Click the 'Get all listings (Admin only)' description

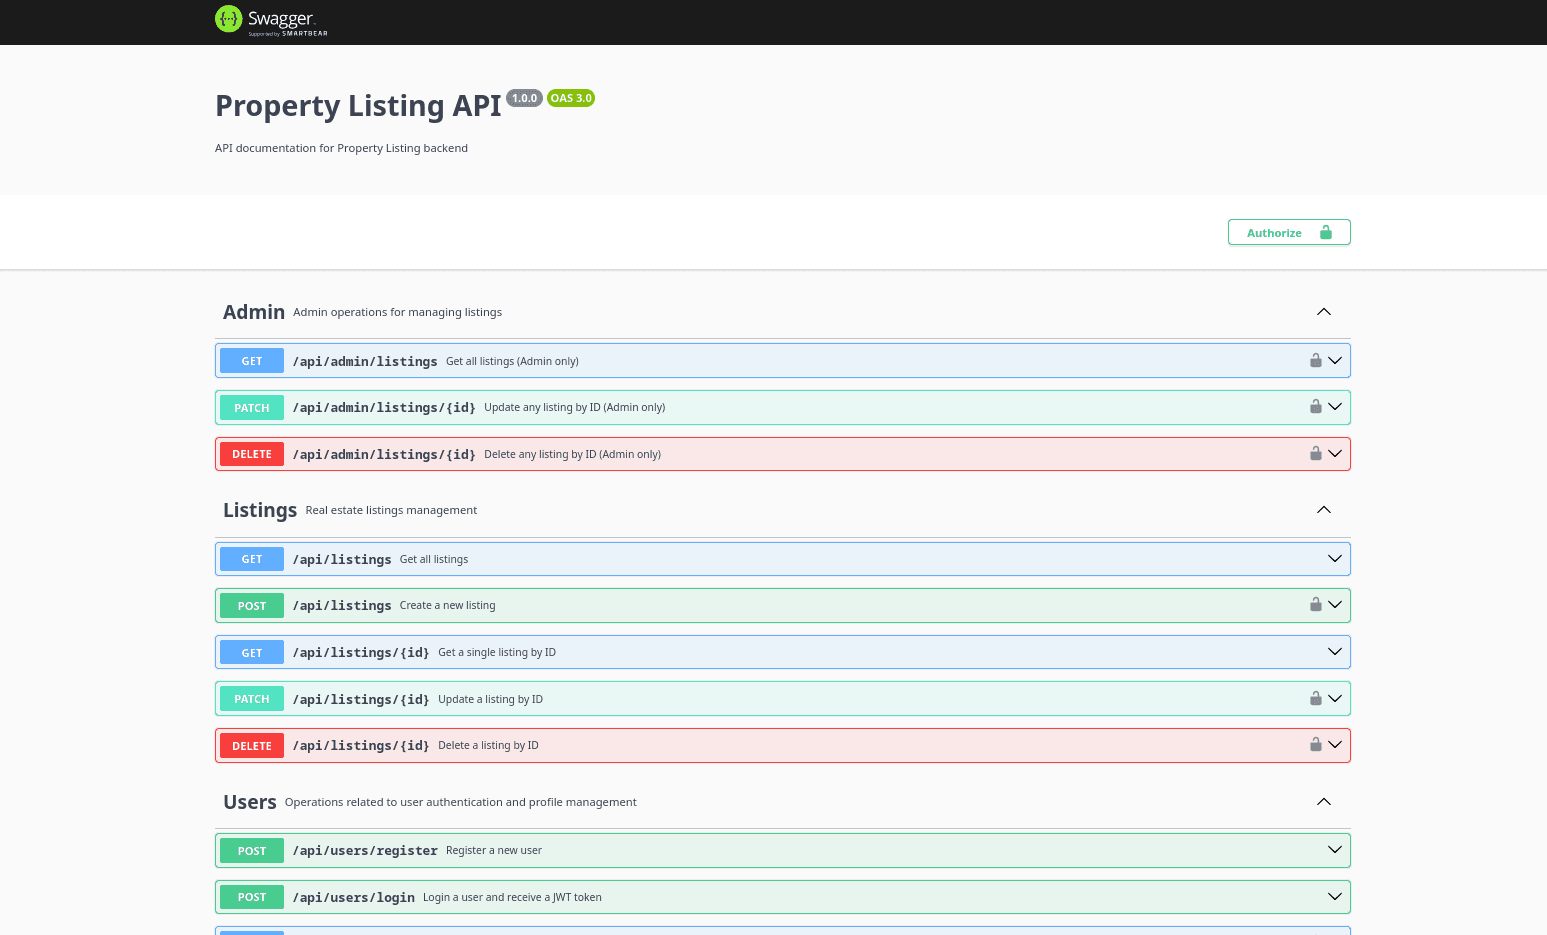tap(512, 361)
